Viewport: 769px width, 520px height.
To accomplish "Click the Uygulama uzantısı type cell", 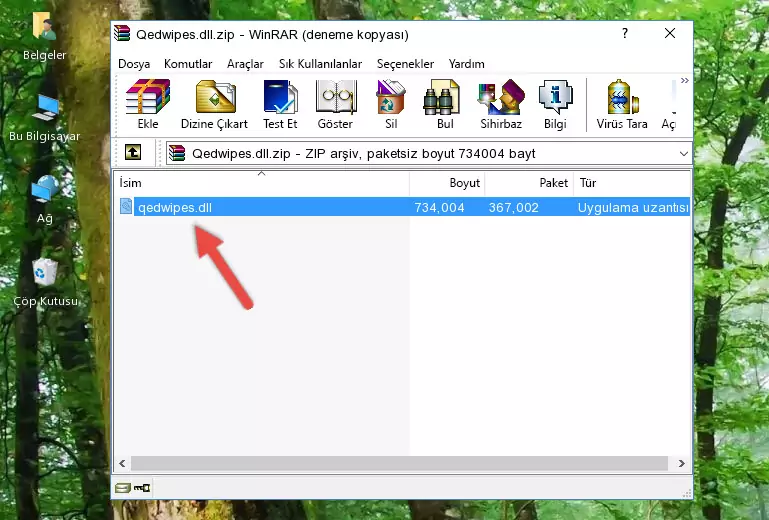I will (633, 208).
